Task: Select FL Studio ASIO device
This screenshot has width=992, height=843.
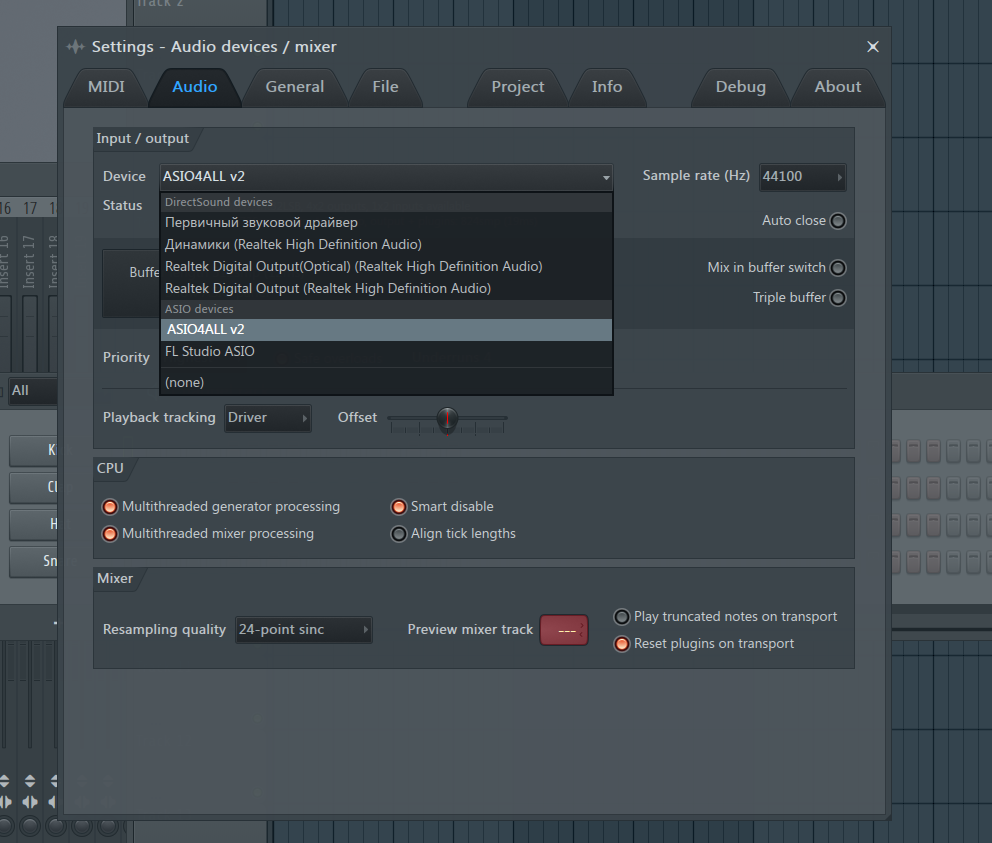Action: point(210,351)
